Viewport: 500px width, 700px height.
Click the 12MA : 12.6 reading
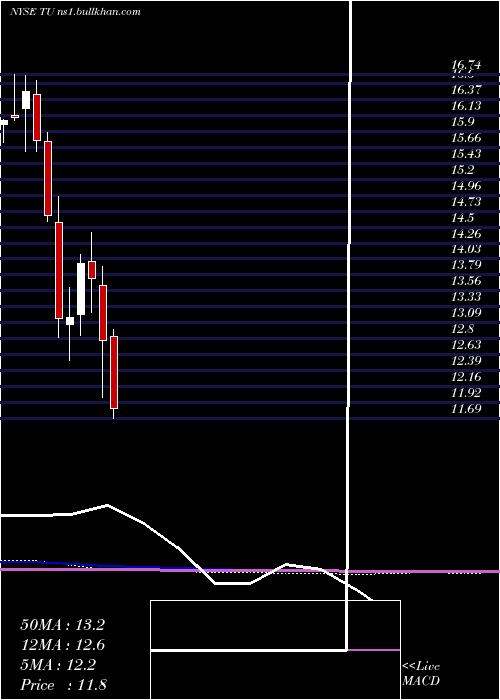click(62, 645)
